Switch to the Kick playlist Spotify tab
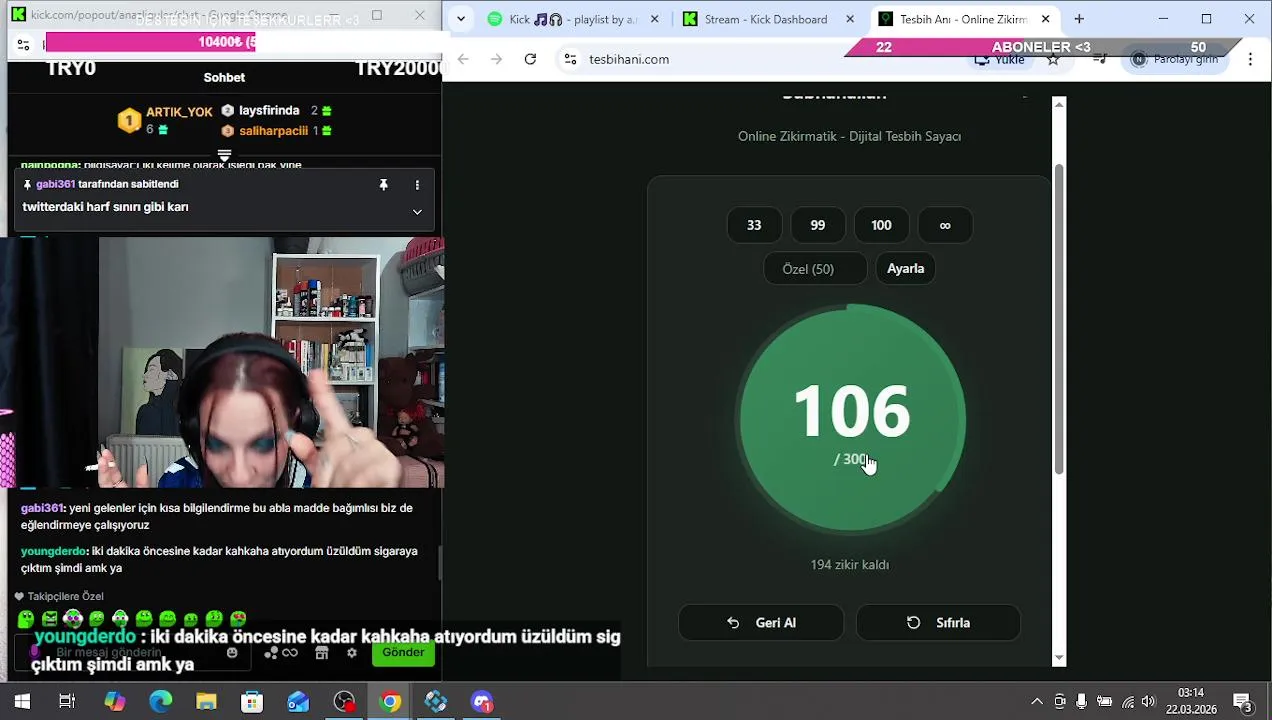Screen dimensions: 1272x720 (572, 19)
